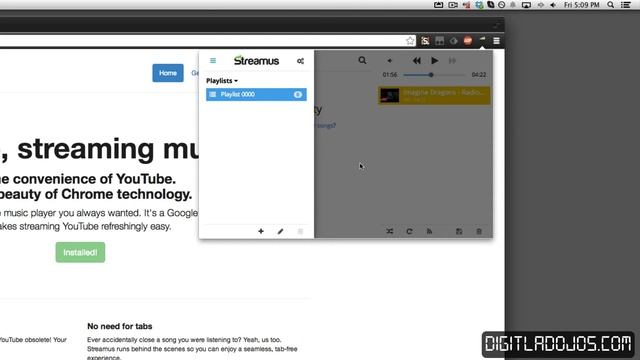Open the Notification Center in the menu bar

click(x=626, y=5)
